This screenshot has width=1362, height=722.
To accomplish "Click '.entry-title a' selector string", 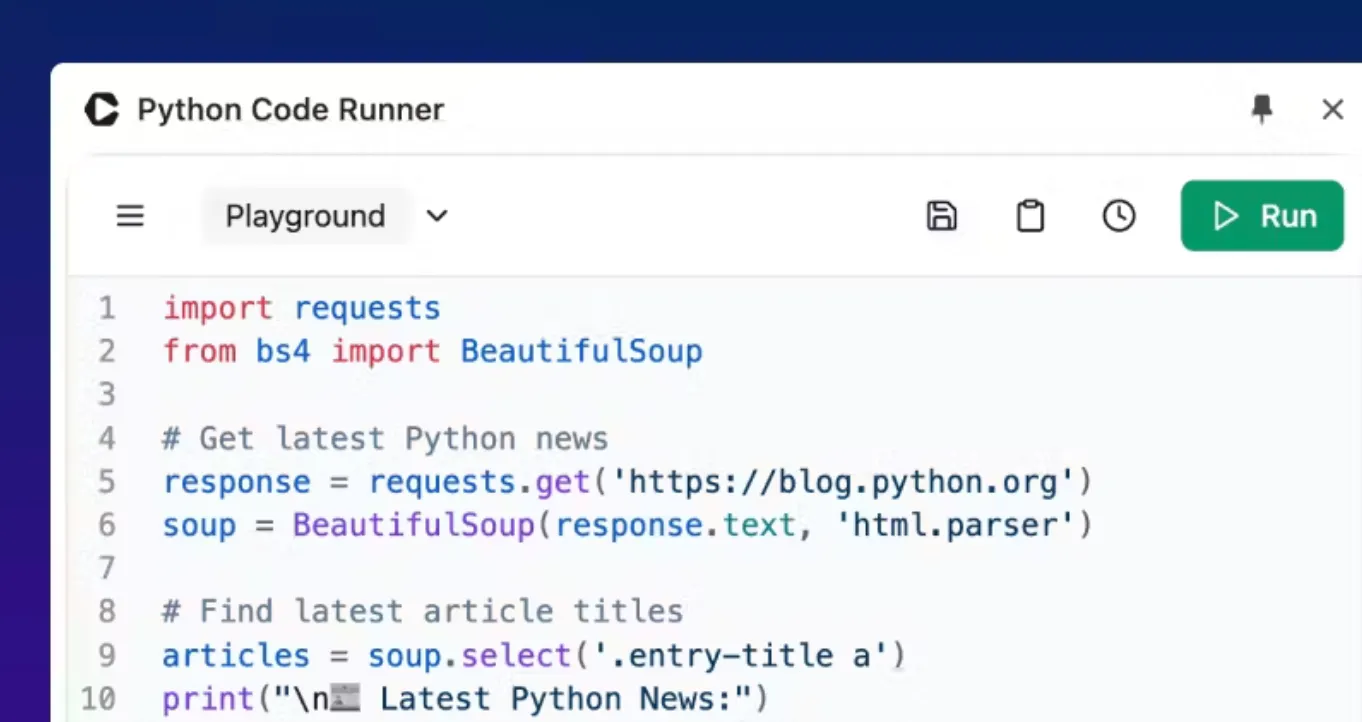I will pos(742,655).
